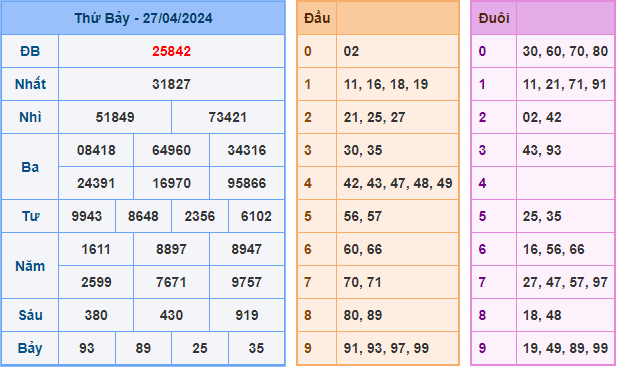Viewport: 617px width, 367px height.
Task: Click the Đuôi cell '25, 35'
Action: pos(565,216)
